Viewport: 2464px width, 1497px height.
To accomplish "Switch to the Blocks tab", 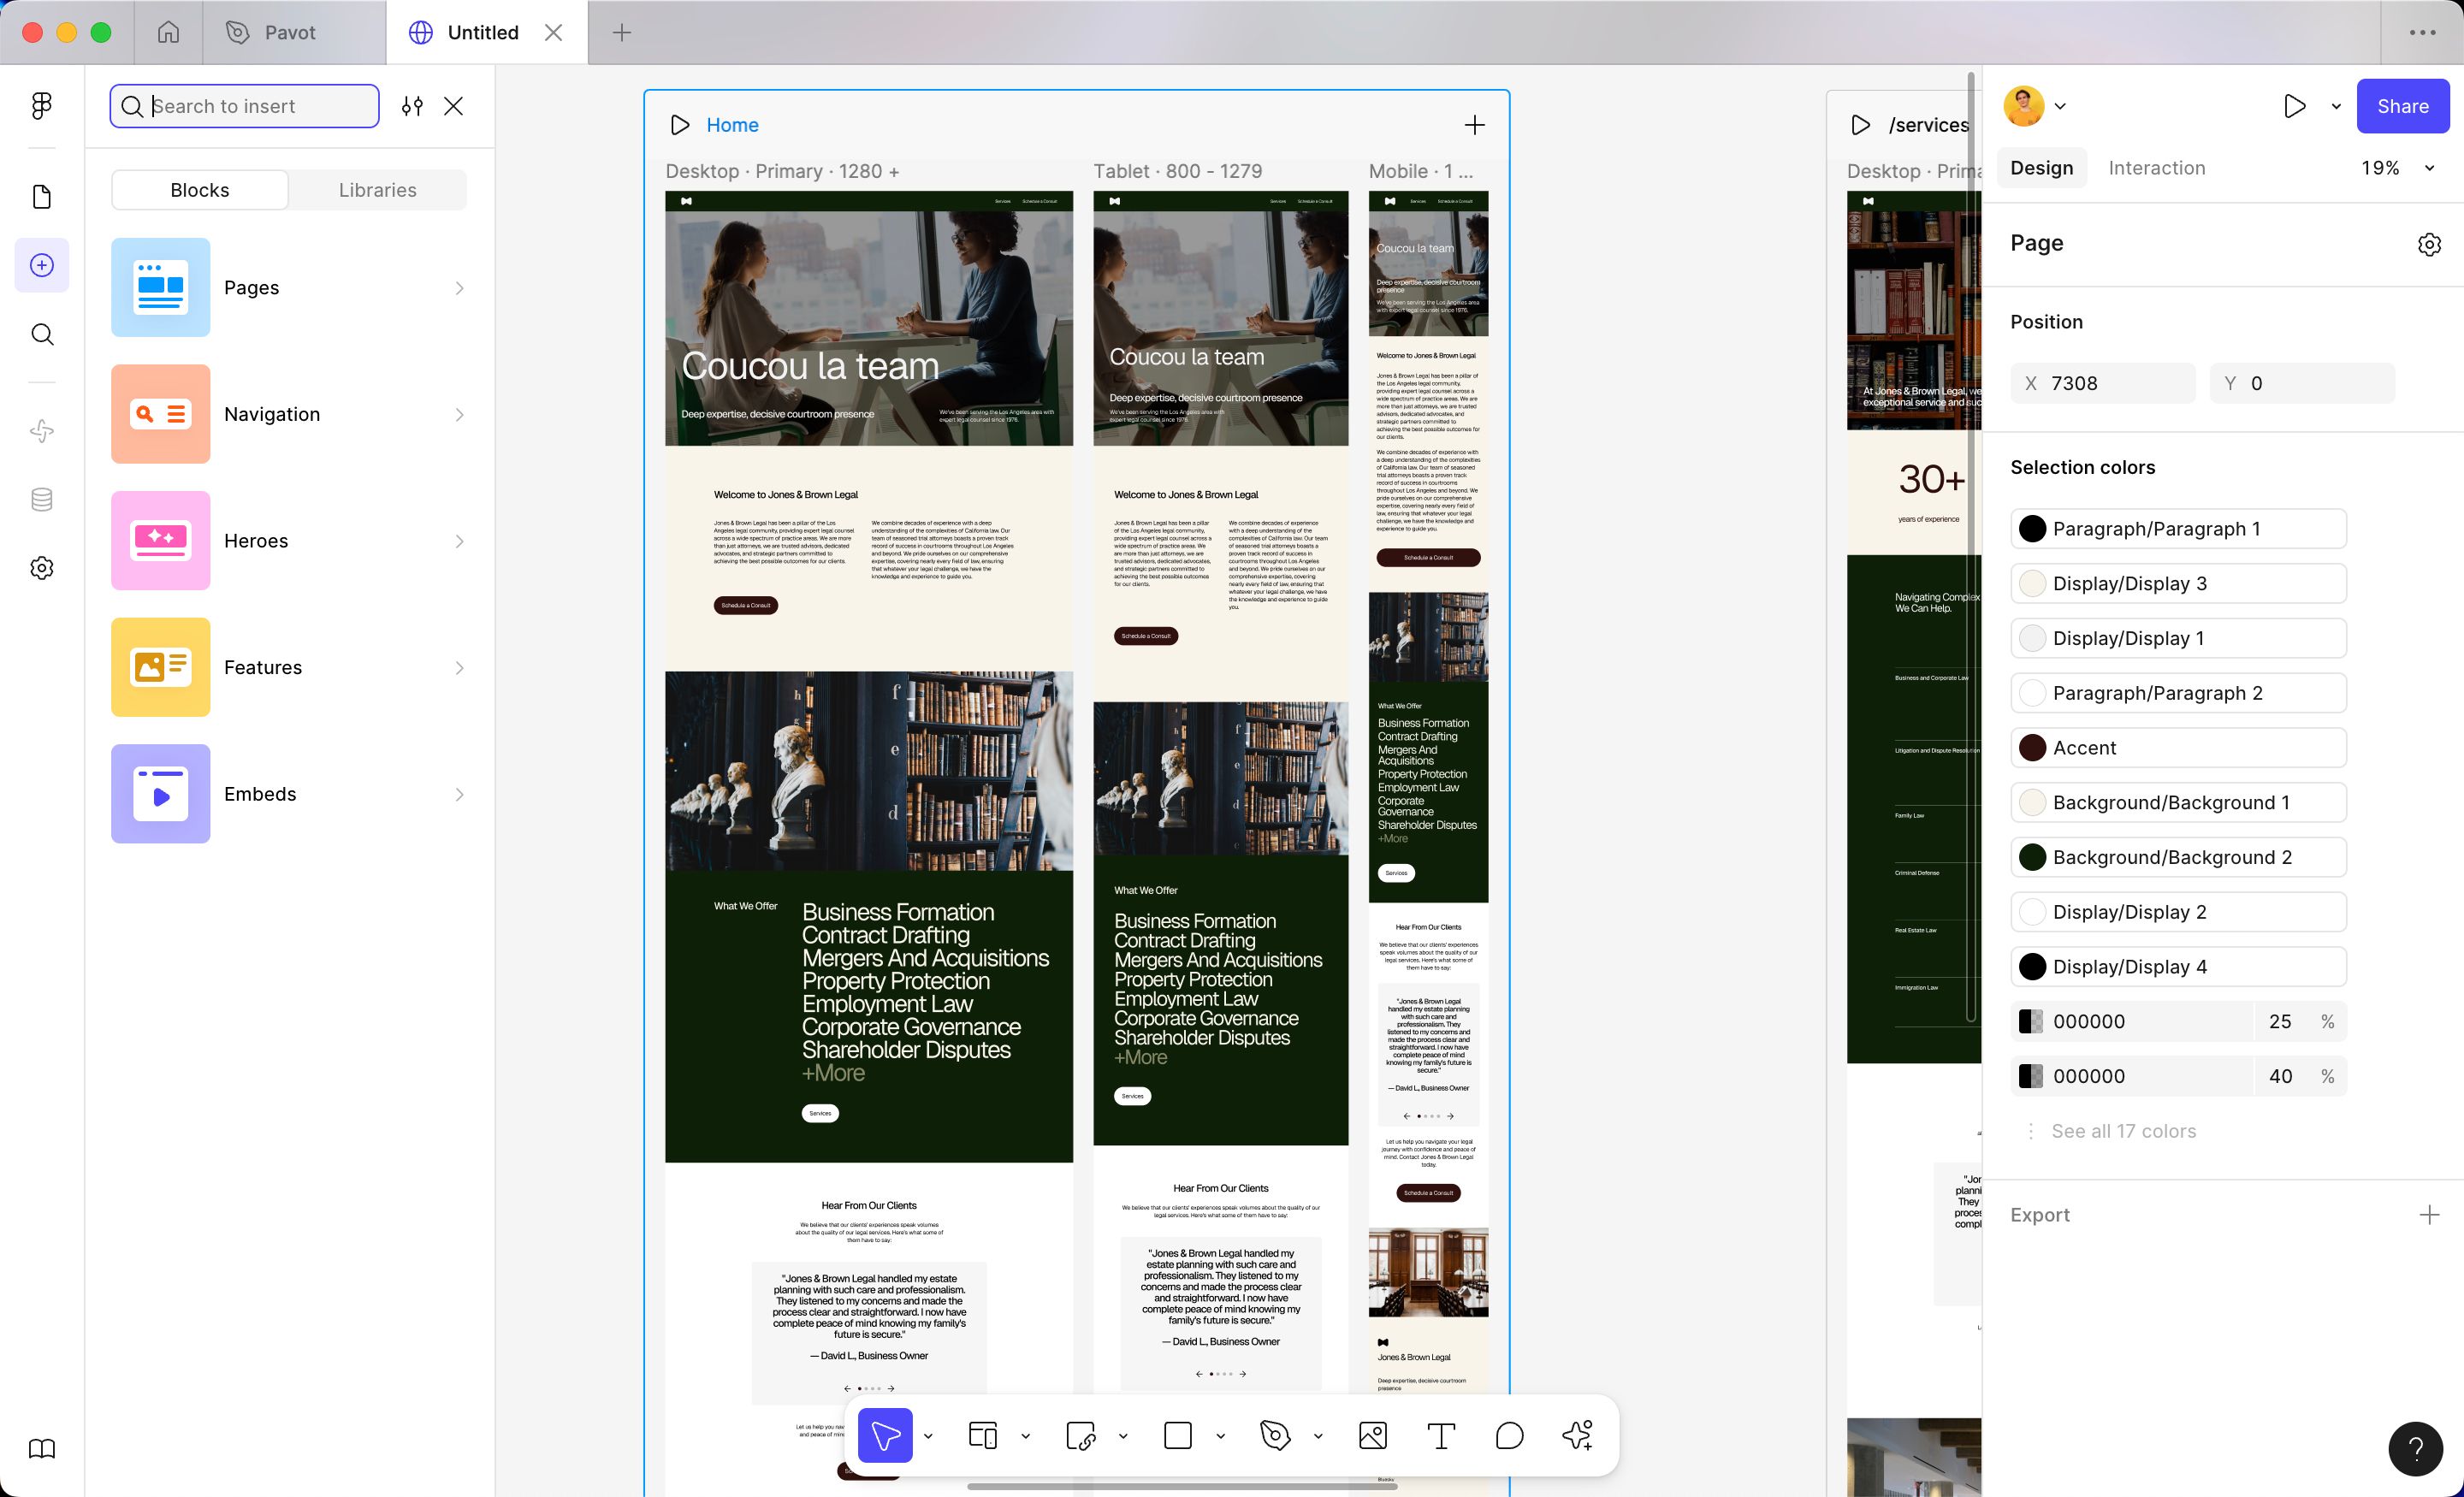I will [200, 190].
